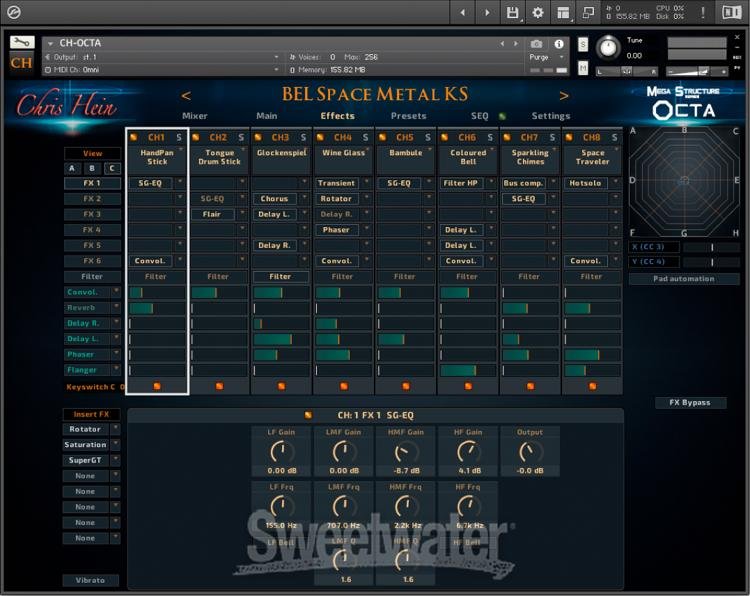Click the Vibrato button
The height and width of the screenshot is (596, 750).
coord(90,580)
